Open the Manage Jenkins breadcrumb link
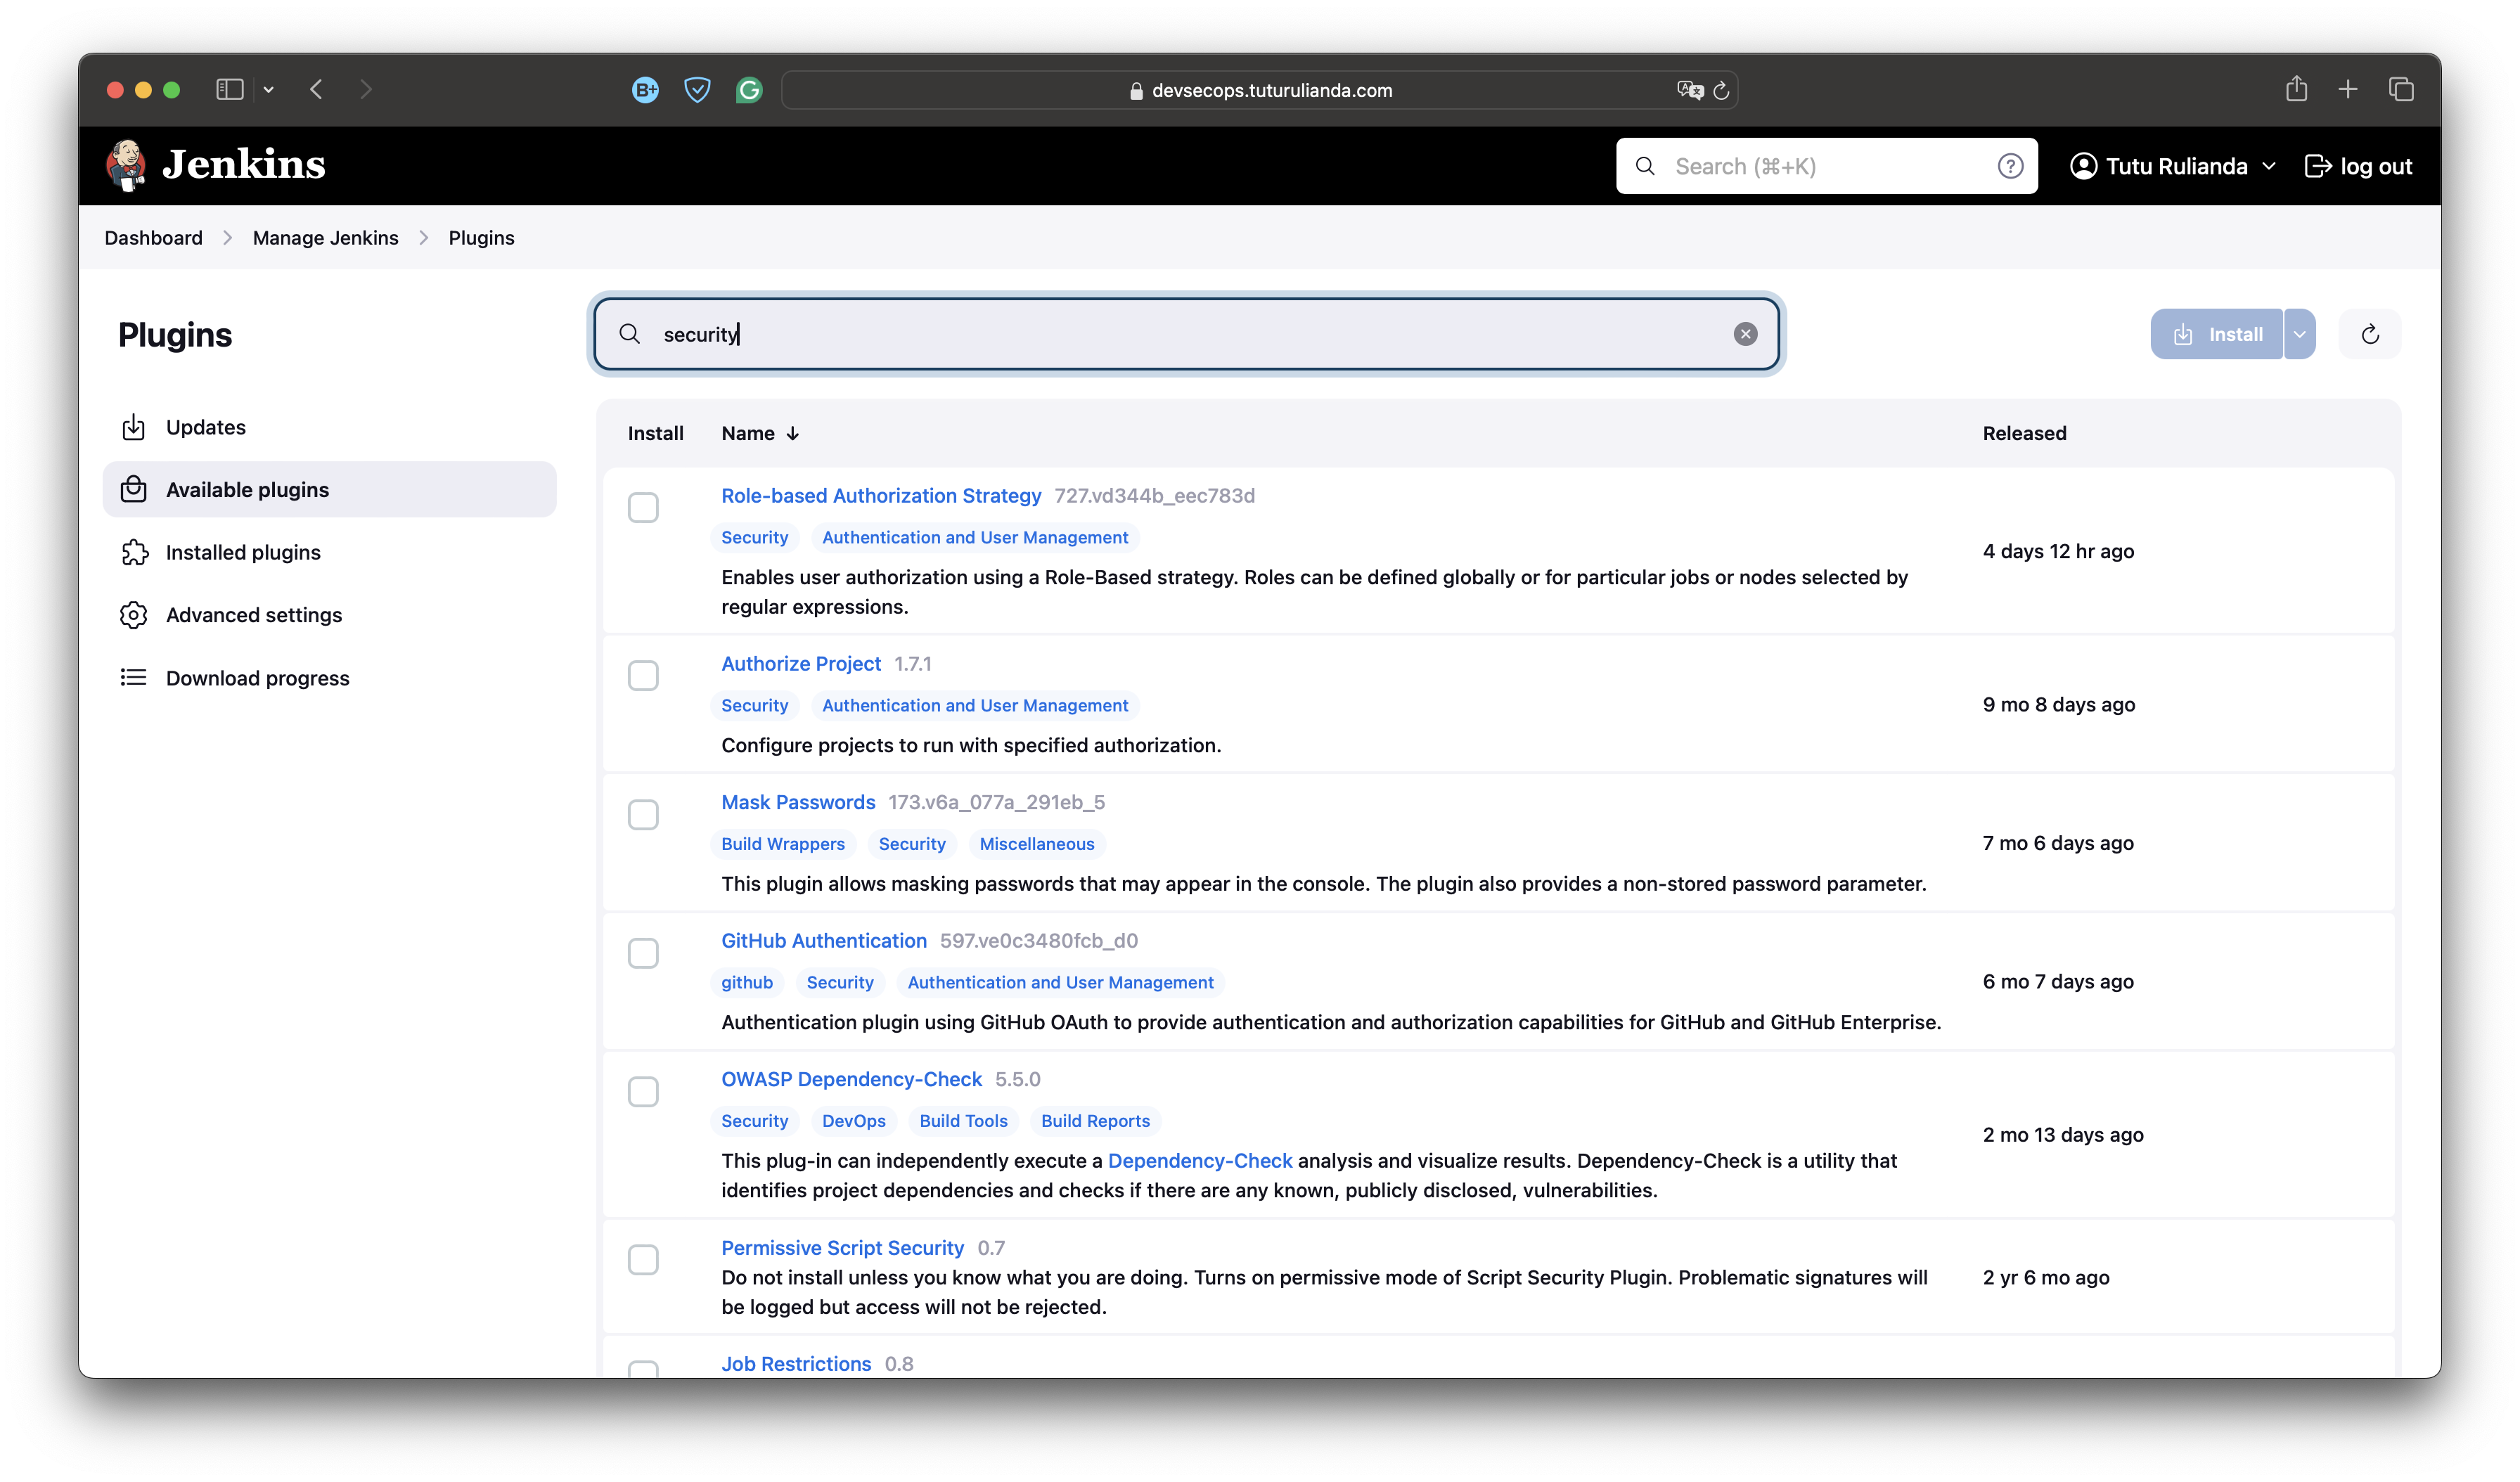 tap(324, 236)
